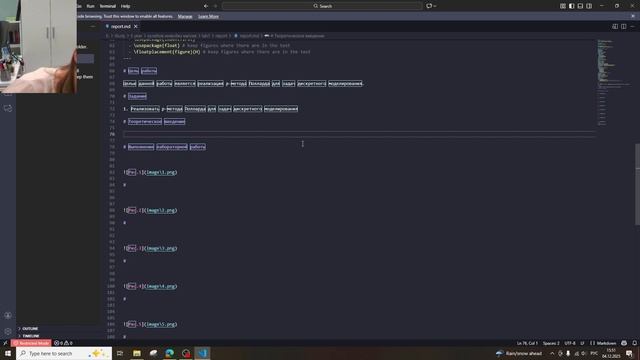Click the Type here to search box

pyautogui.click(x=64, y=353)
